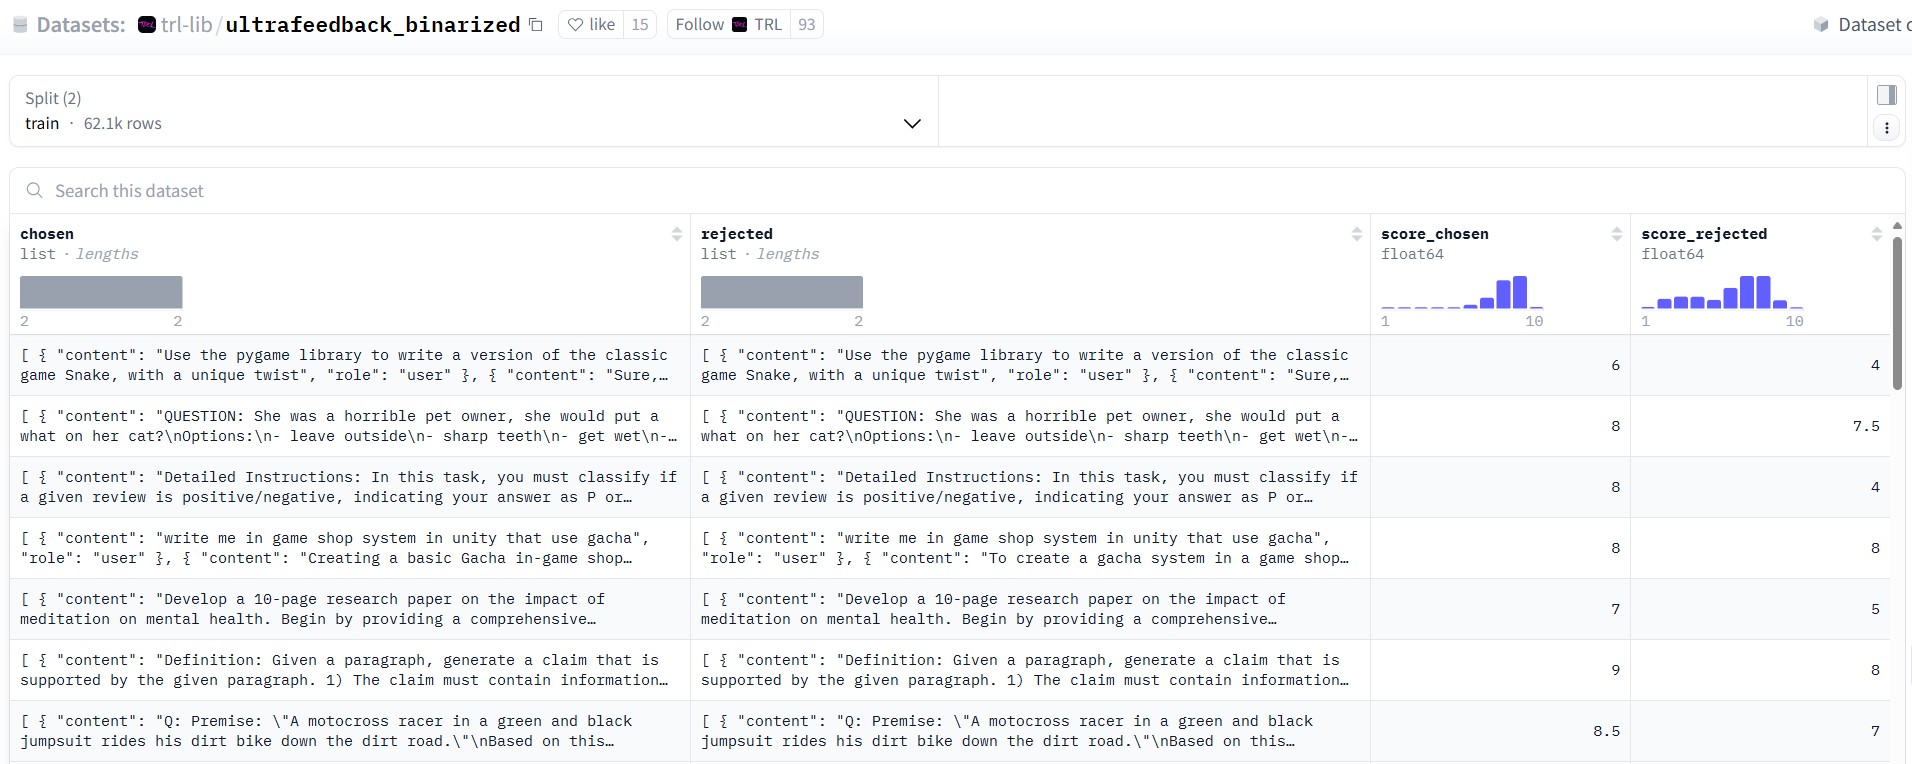Select score_rejected value 5 in meditation row
This screenshot has width=1912, height=764.
point(1875,609)
